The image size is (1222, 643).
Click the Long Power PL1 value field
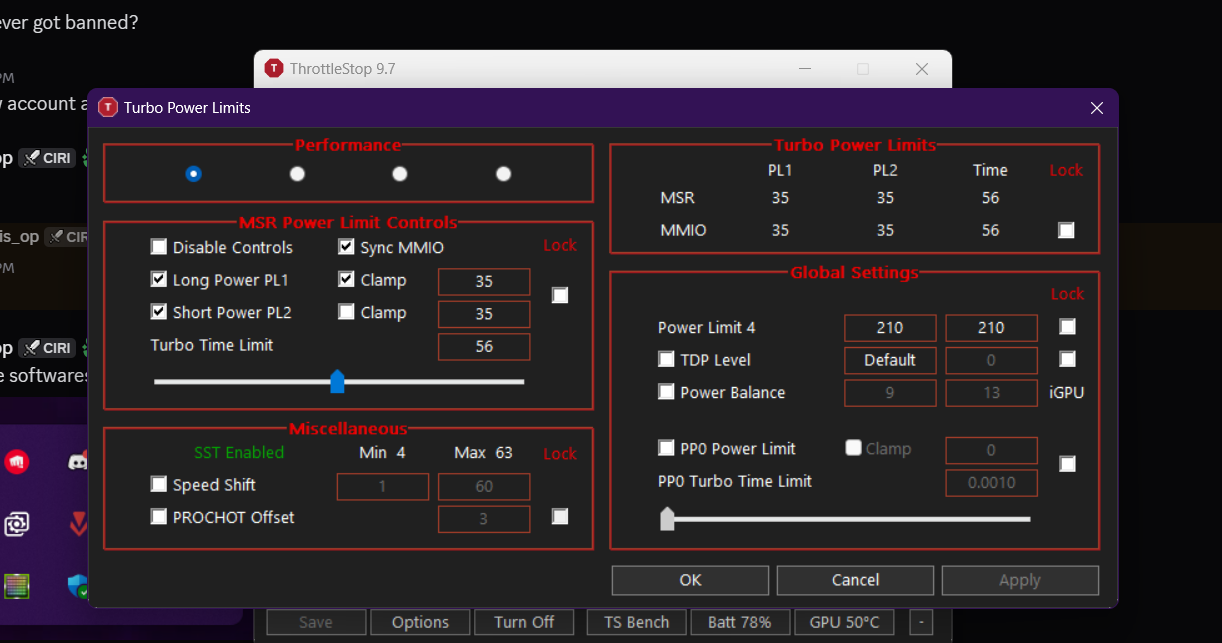coord(484,282)
